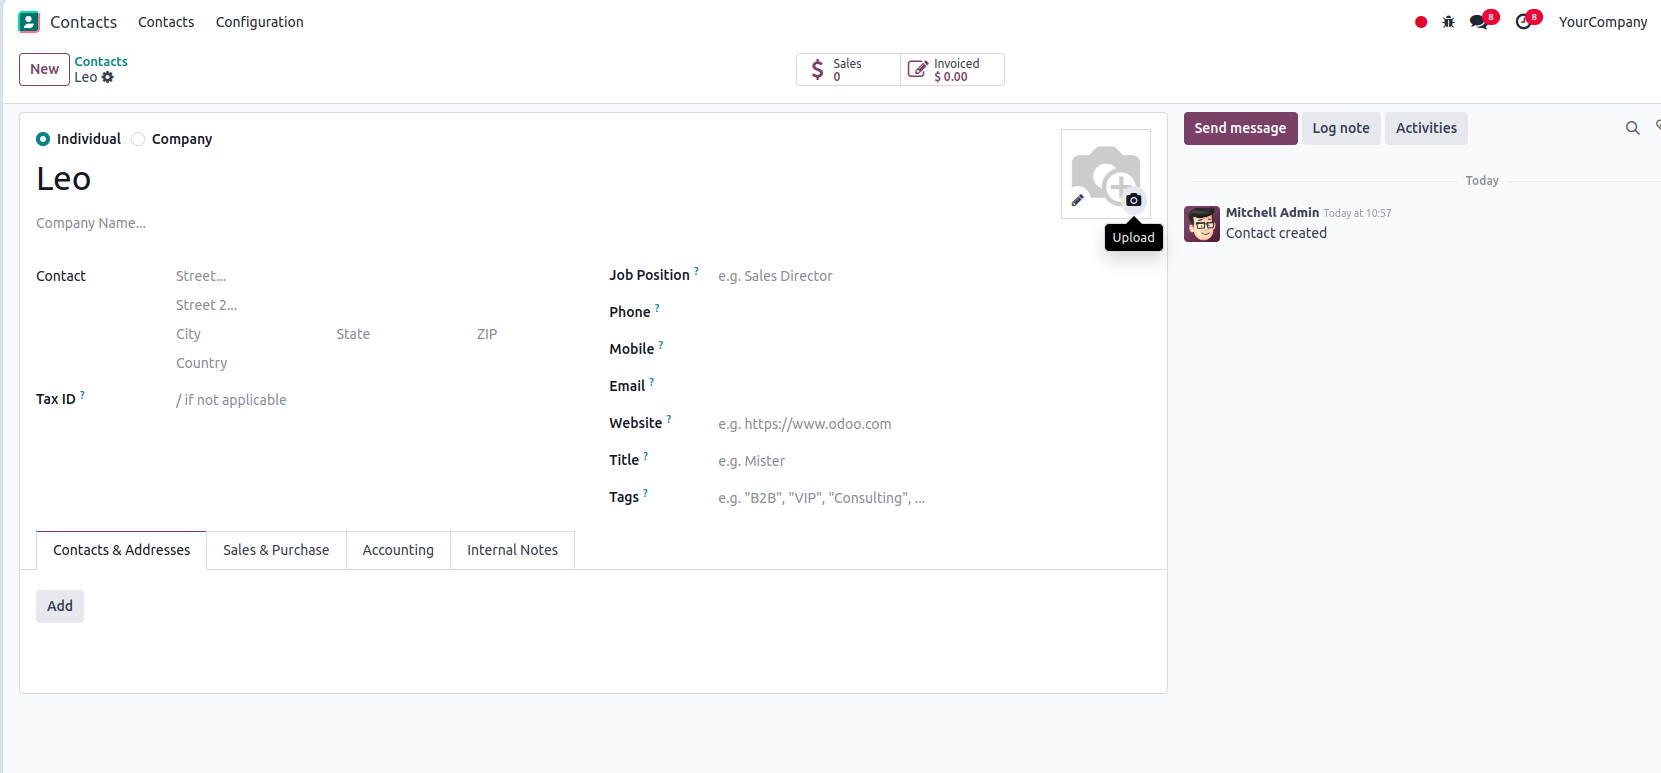Click the Contacts app logo icon
The width and height of the screenshot is (1661, 773).
29,22
